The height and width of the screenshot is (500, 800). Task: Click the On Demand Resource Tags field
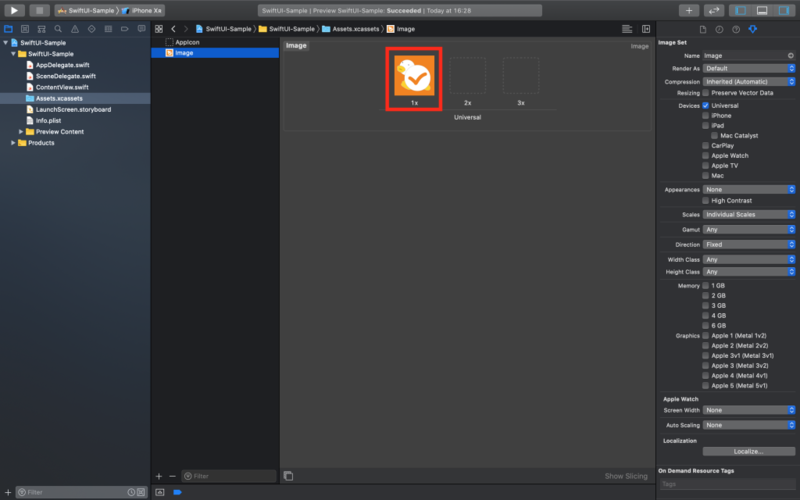[x=727, y=484]
